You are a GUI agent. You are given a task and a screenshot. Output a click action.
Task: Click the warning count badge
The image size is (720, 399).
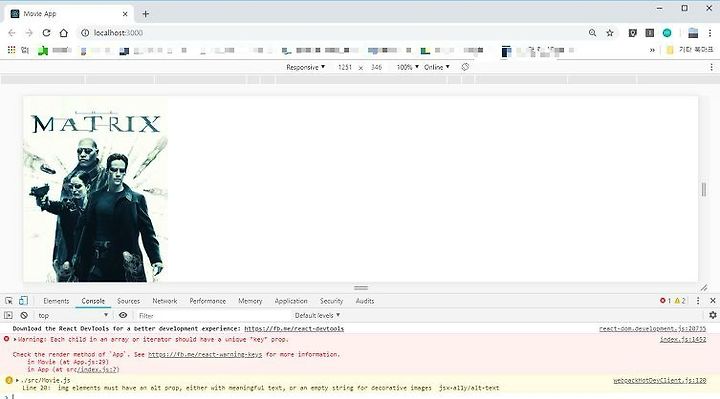pos(680,301)
